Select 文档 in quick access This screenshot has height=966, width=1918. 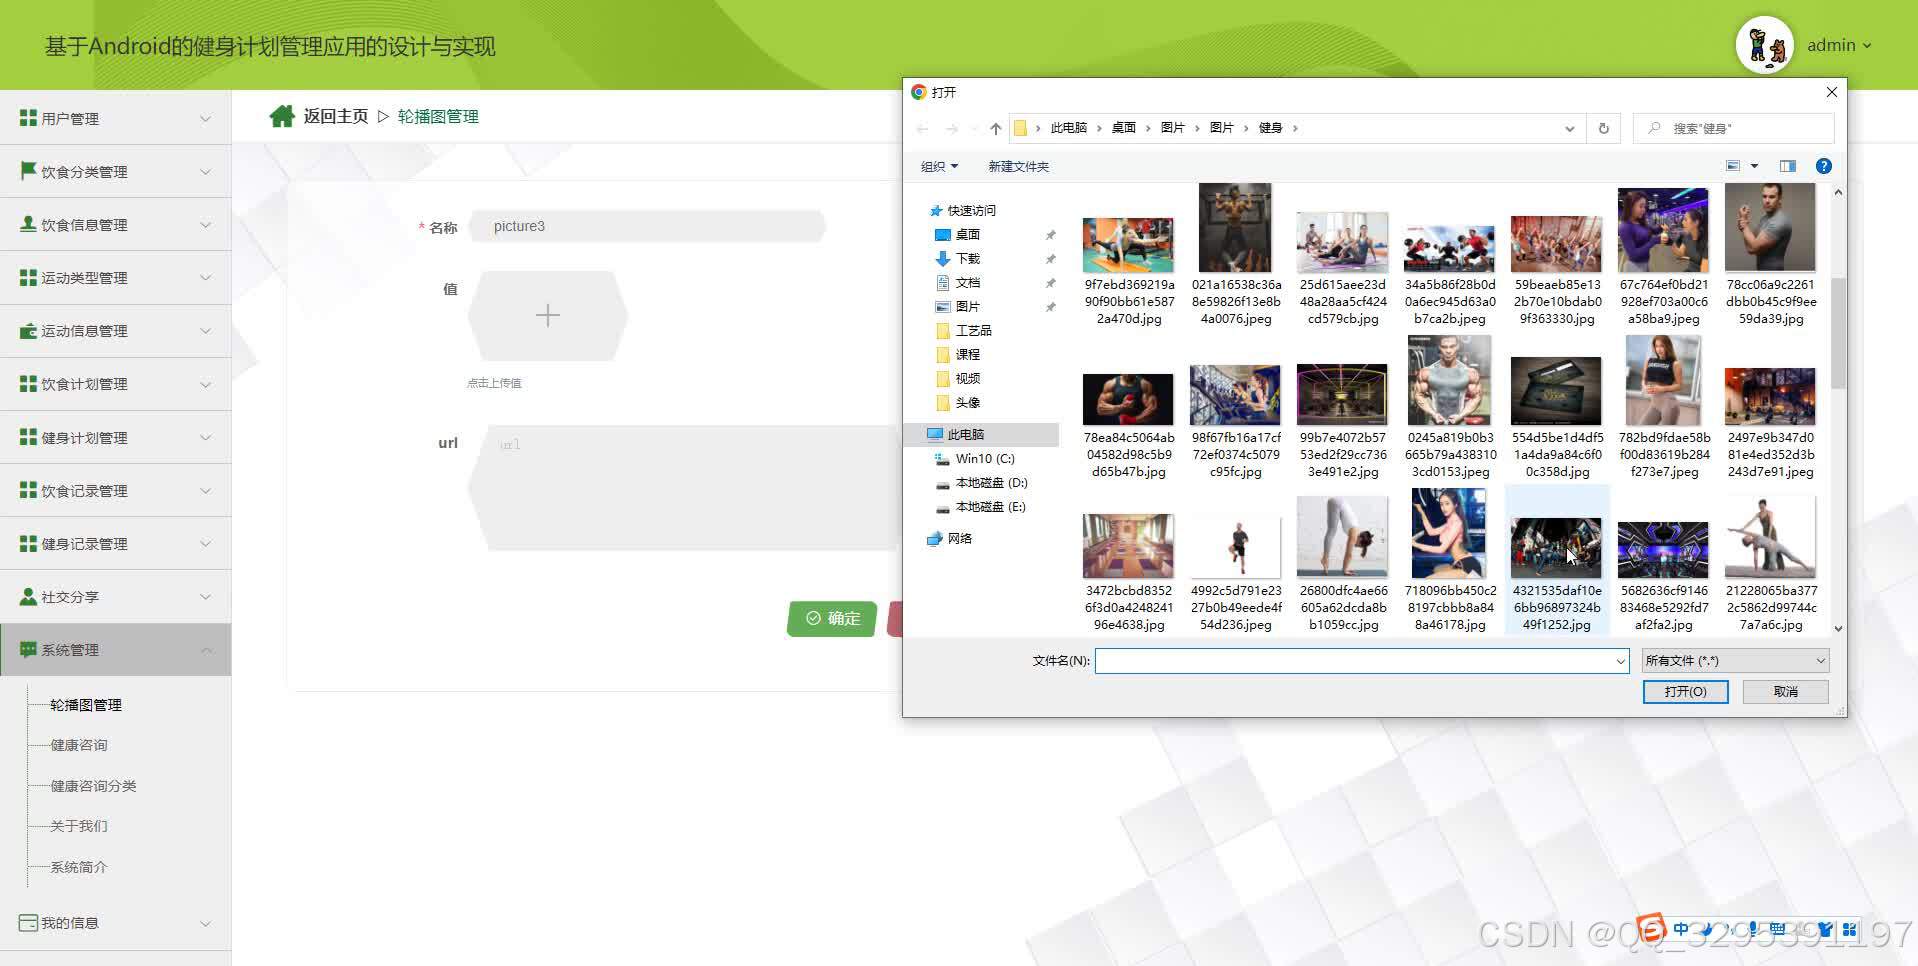[x=967, y=282]
